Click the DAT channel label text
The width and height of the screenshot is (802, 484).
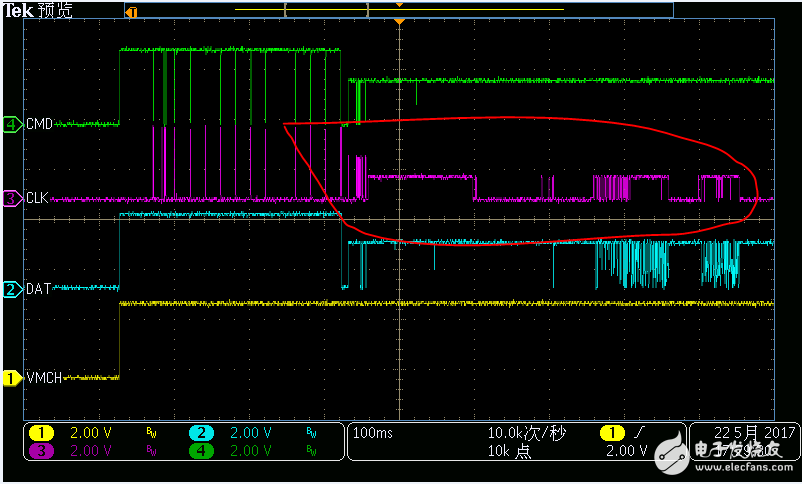click(38, 289)
